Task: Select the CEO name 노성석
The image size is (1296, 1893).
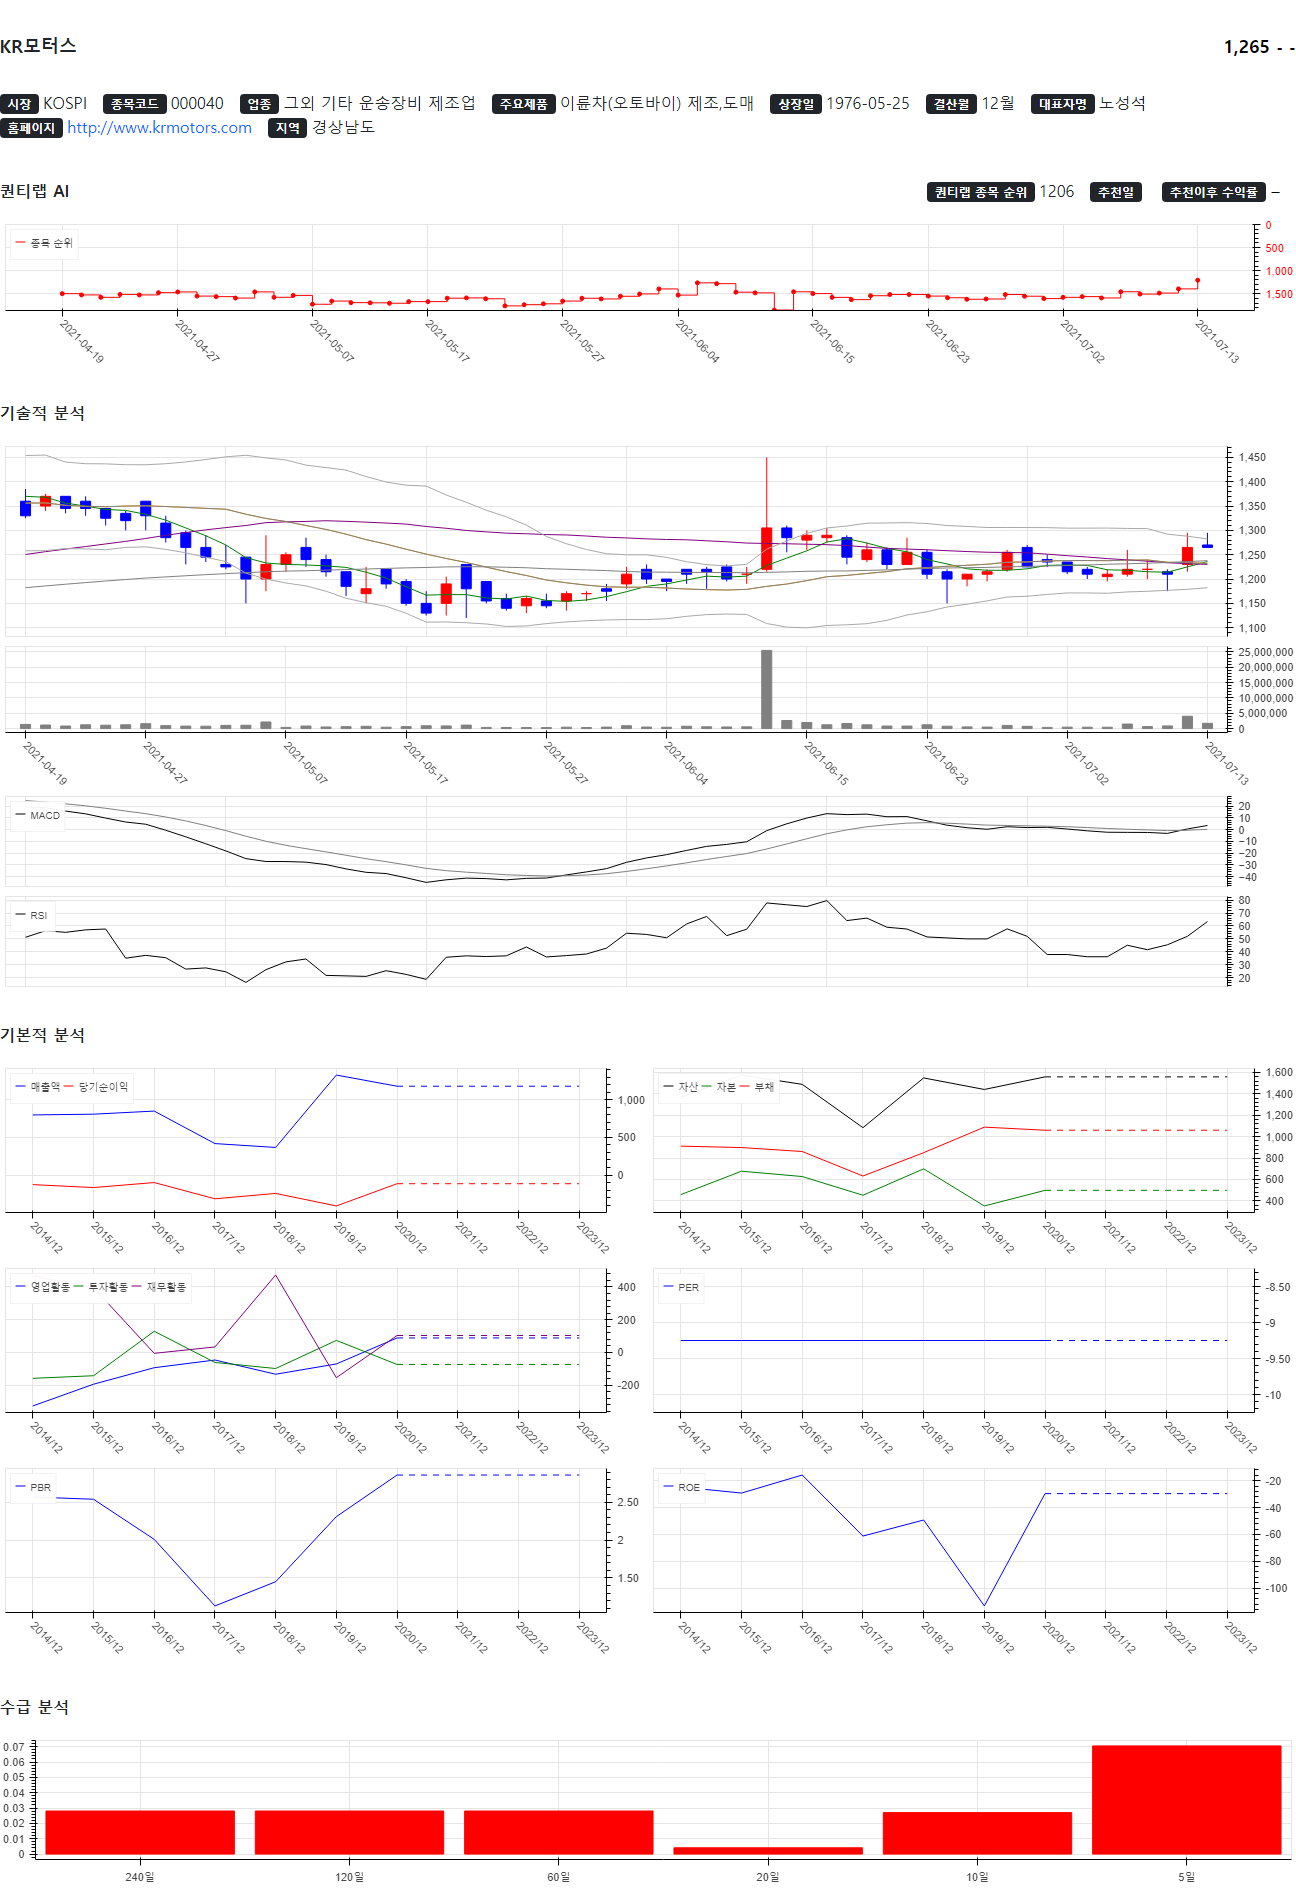Action: 1122,104
